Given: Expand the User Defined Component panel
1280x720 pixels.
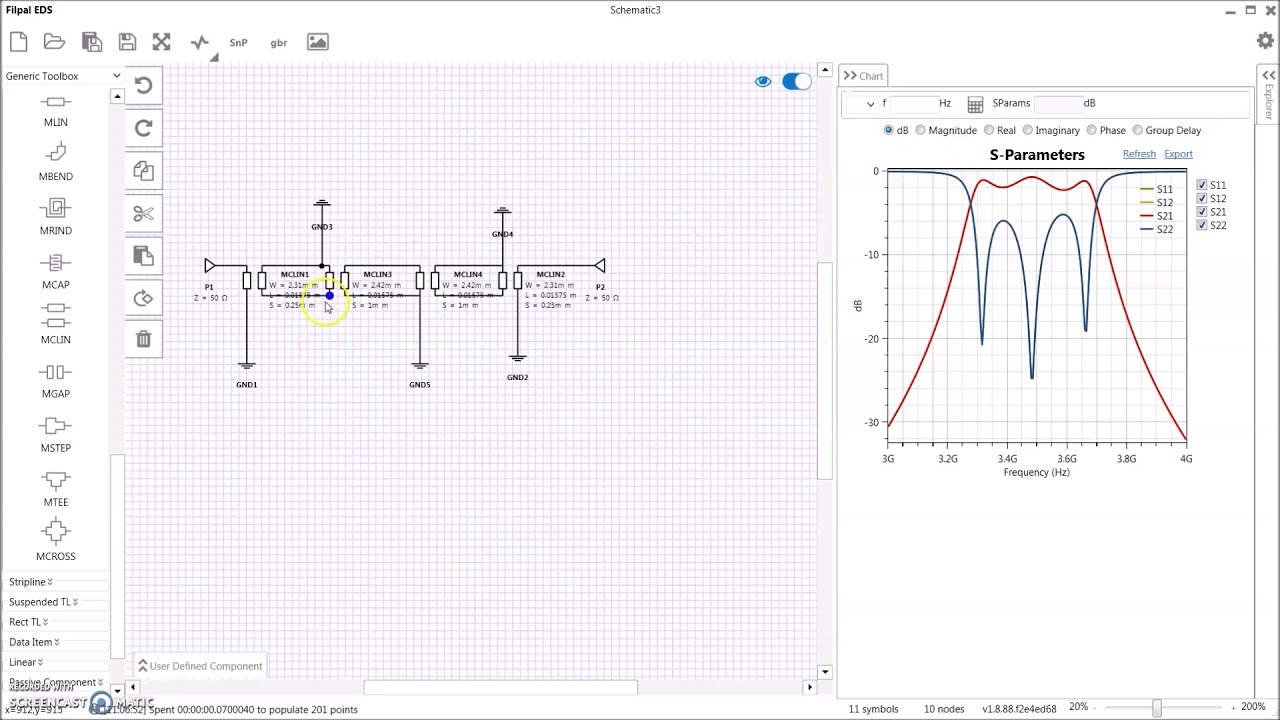Looking at the screenshot, I should pos(200,666).
